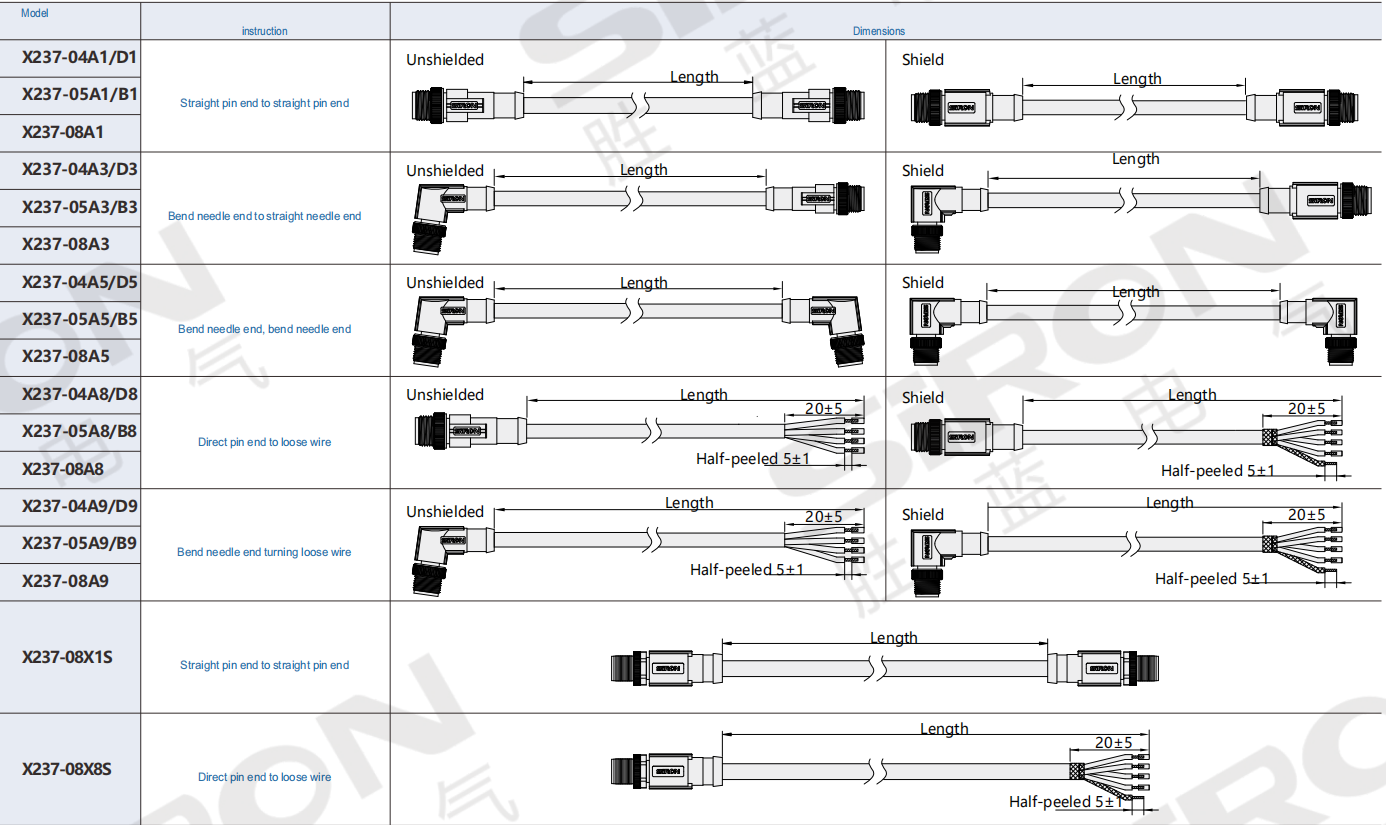This screenshot has height=825, width=1386.
Task: Pick the X237-05A8/B8 model cell
Action: [80, 431]
